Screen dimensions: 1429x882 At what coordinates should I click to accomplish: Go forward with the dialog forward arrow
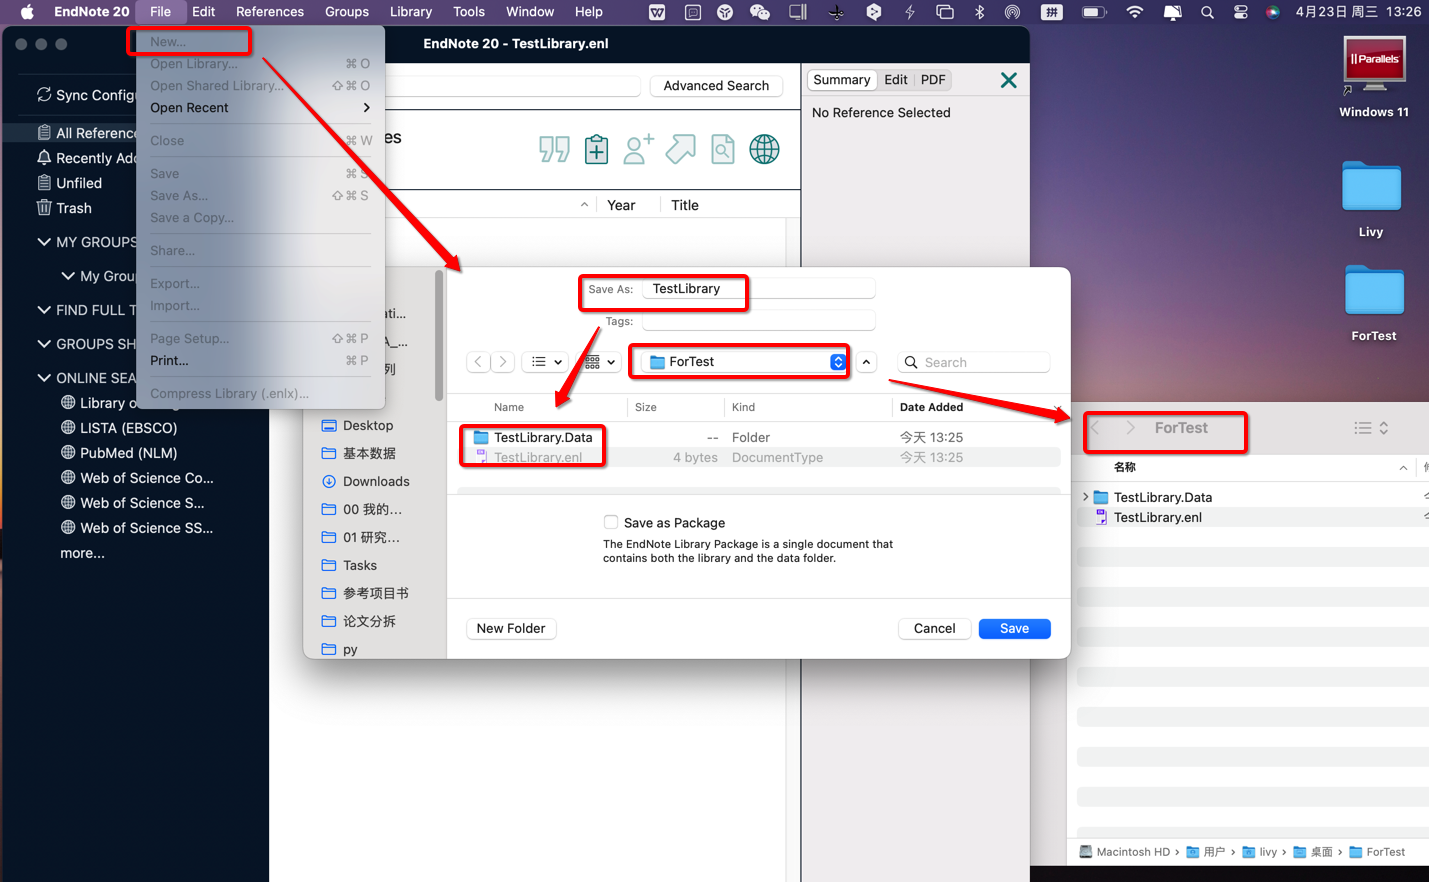pos(503,362)
